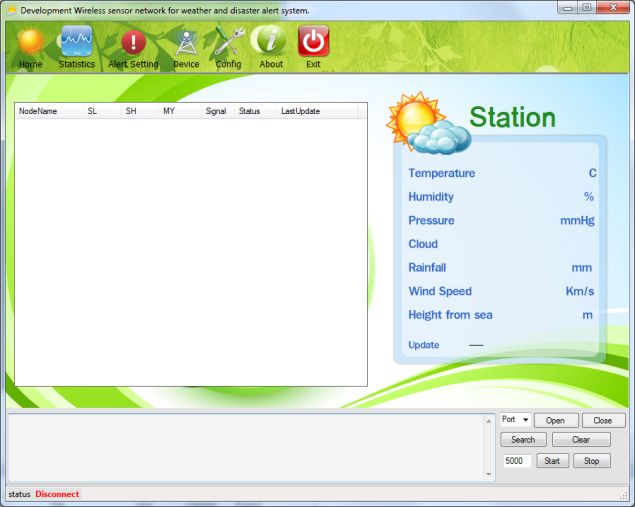Click the Clear button
This screenshot has width=635, height=507.
[581, 439]
